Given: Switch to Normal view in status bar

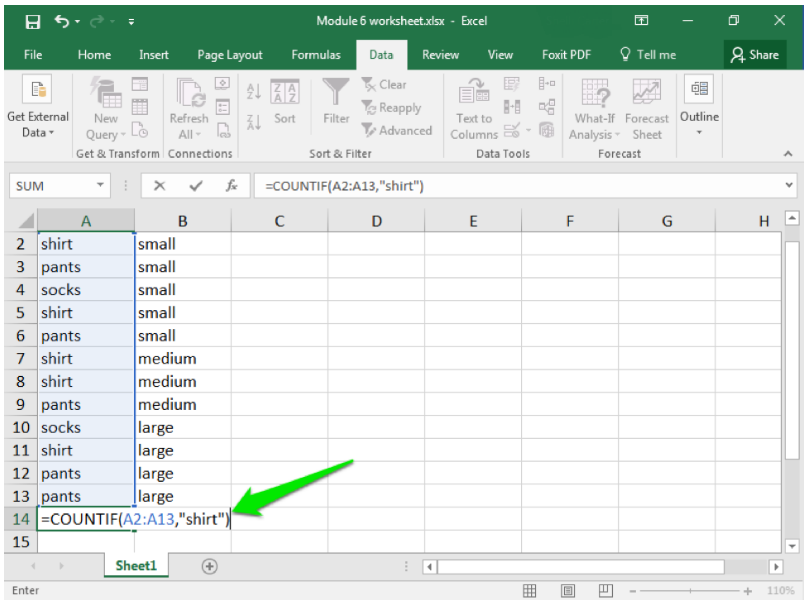Looking at the screenshot, I should [x=530, y=591].
